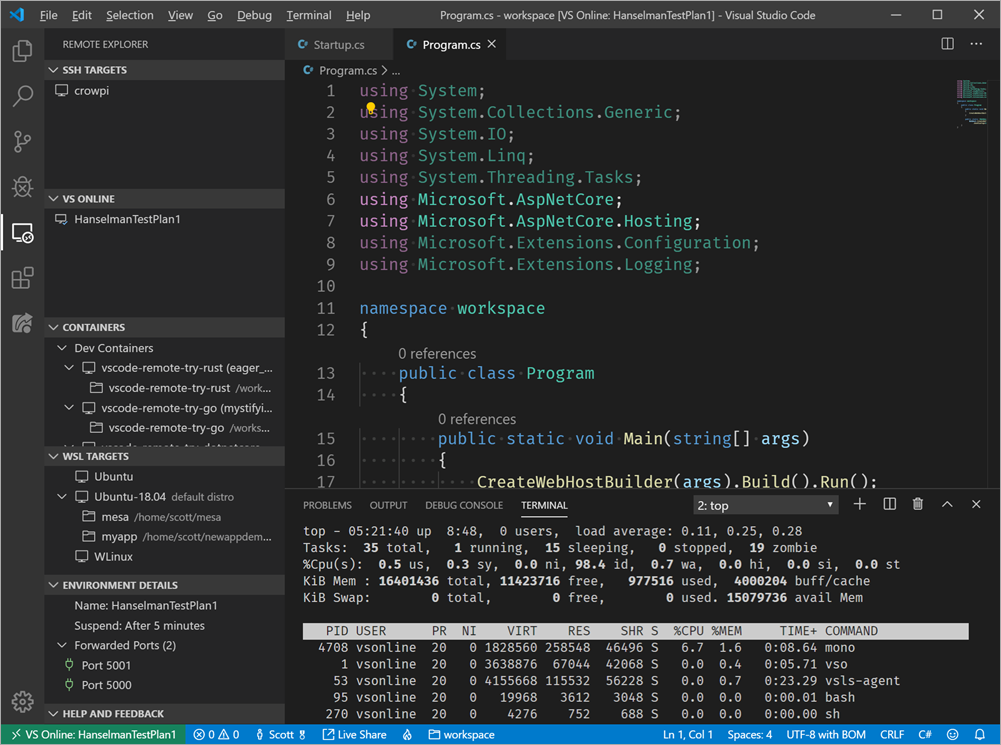Image resolution: width=1001 pixels, height=745 pixels.
Task: Select the Remote Explorer activity bar icon
Action: 22,233
